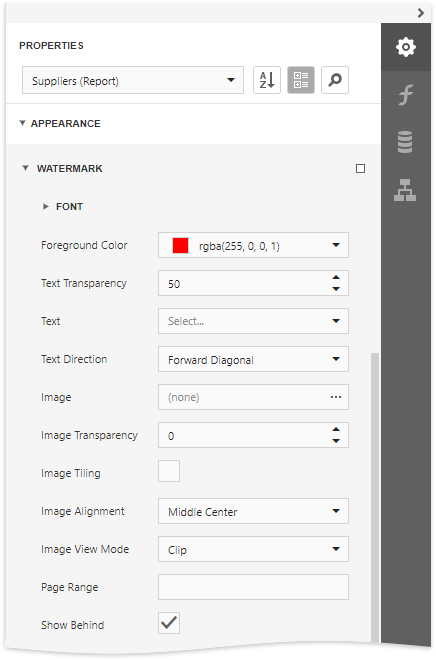Click the square marker beside Watermark
The height and width of the screenshot is (660, 436).
(x=361, y=169)
